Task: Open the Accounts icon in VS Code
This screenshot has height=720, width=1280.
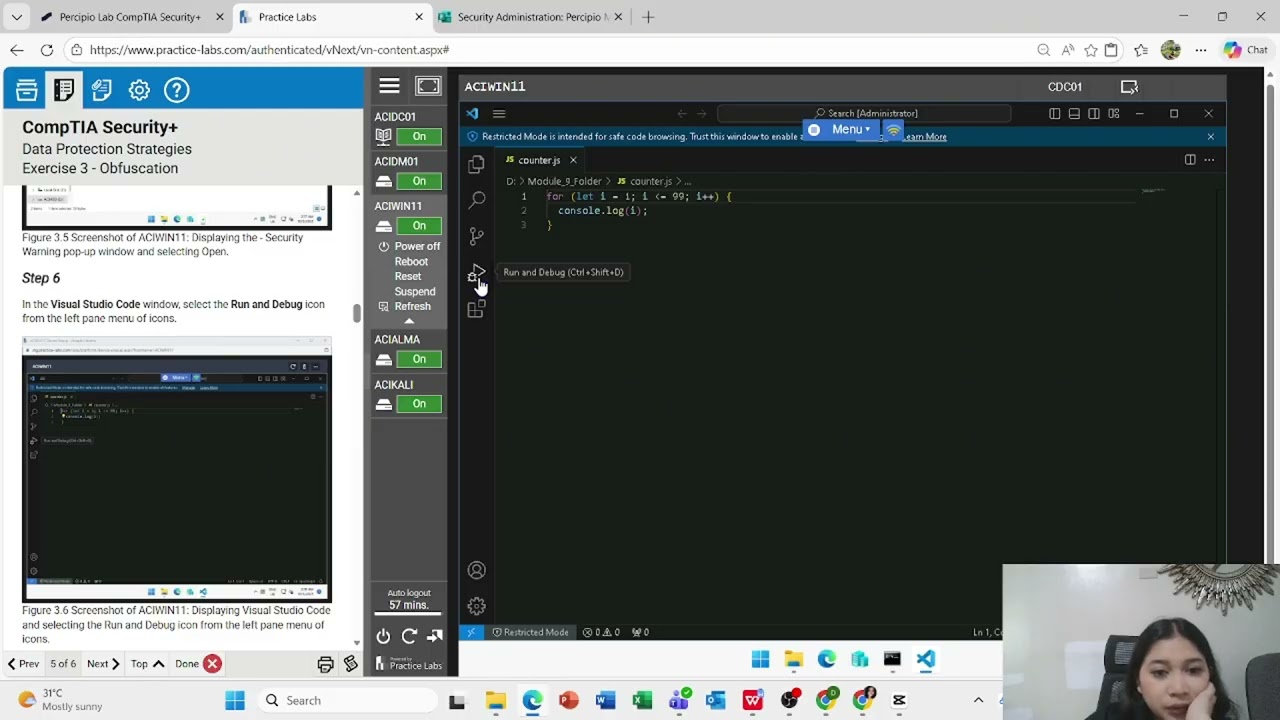Action: [x=476, y=570]
